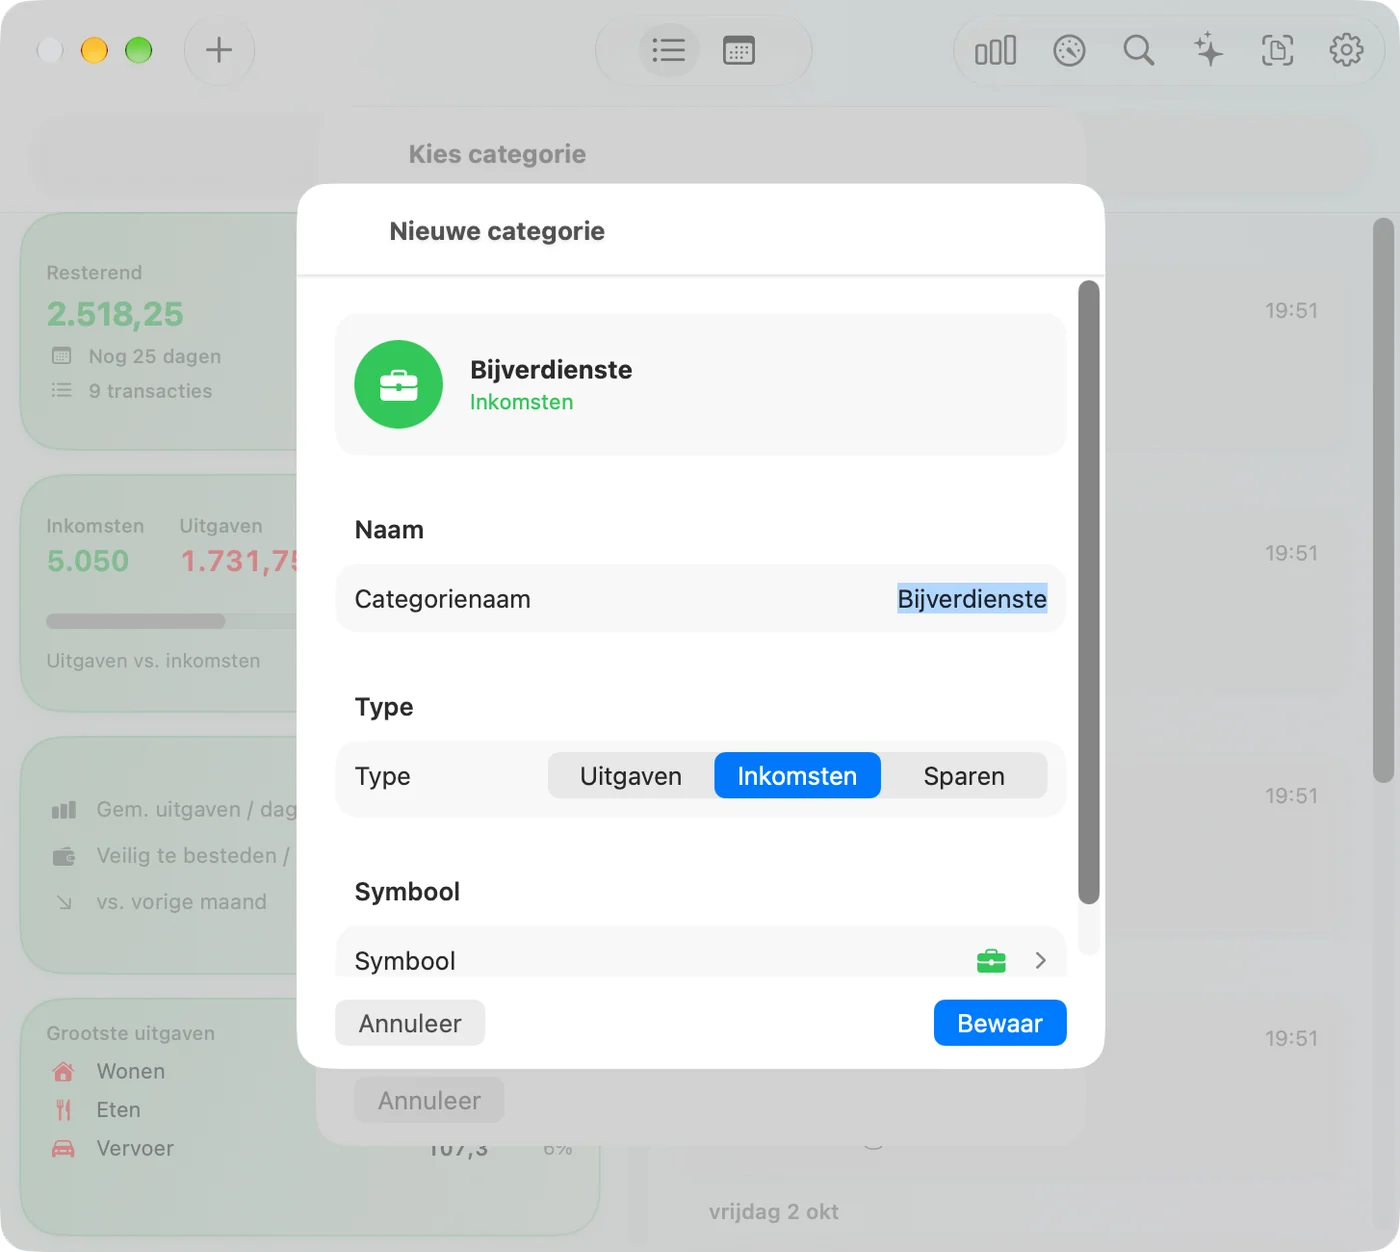This screenshot has width=1400, height=1252.
Task: Click the scan document icon
Action: pyautogui.click(x=1277, y=50)
